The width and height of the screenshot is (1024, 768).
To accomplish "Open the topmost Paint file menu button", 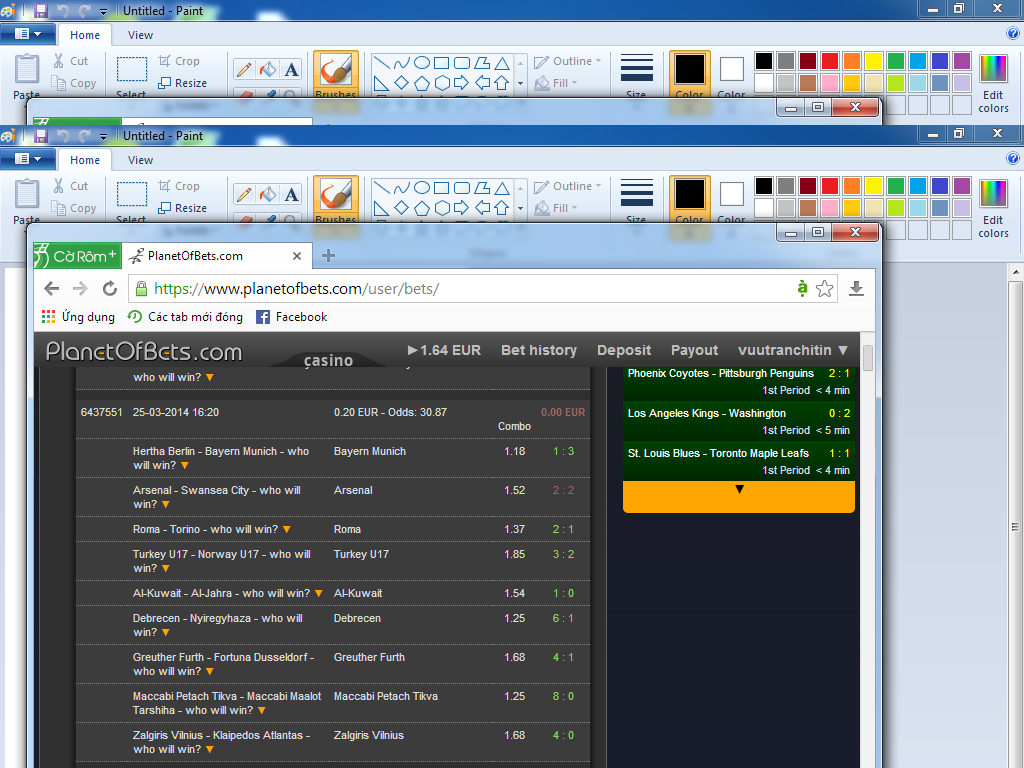I will 27,34.
